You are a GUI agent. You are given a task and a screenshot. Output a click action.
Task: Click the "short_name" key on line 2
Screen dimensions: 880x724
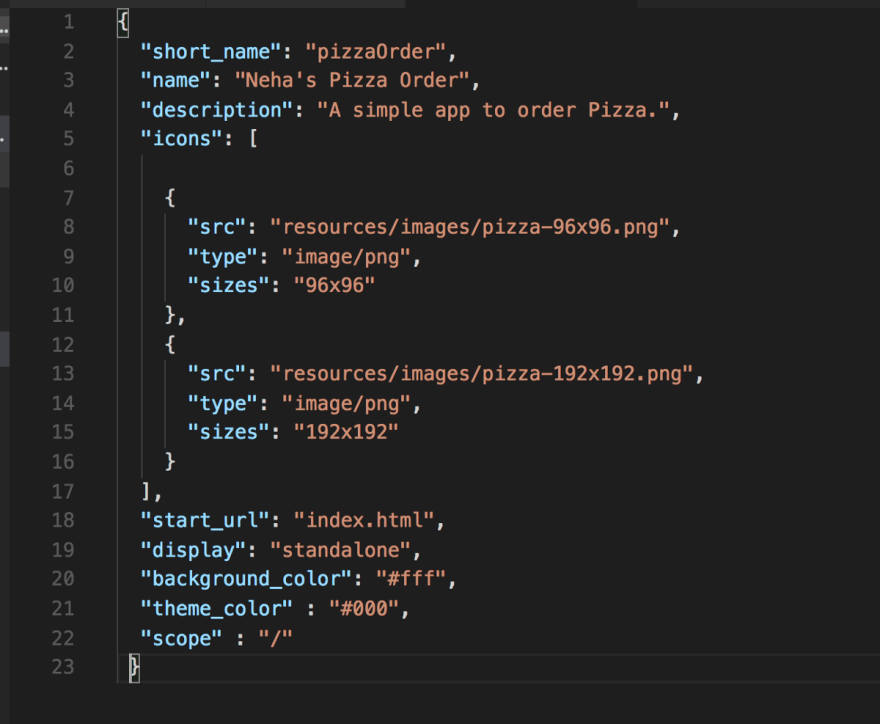(x=210, y=52)
